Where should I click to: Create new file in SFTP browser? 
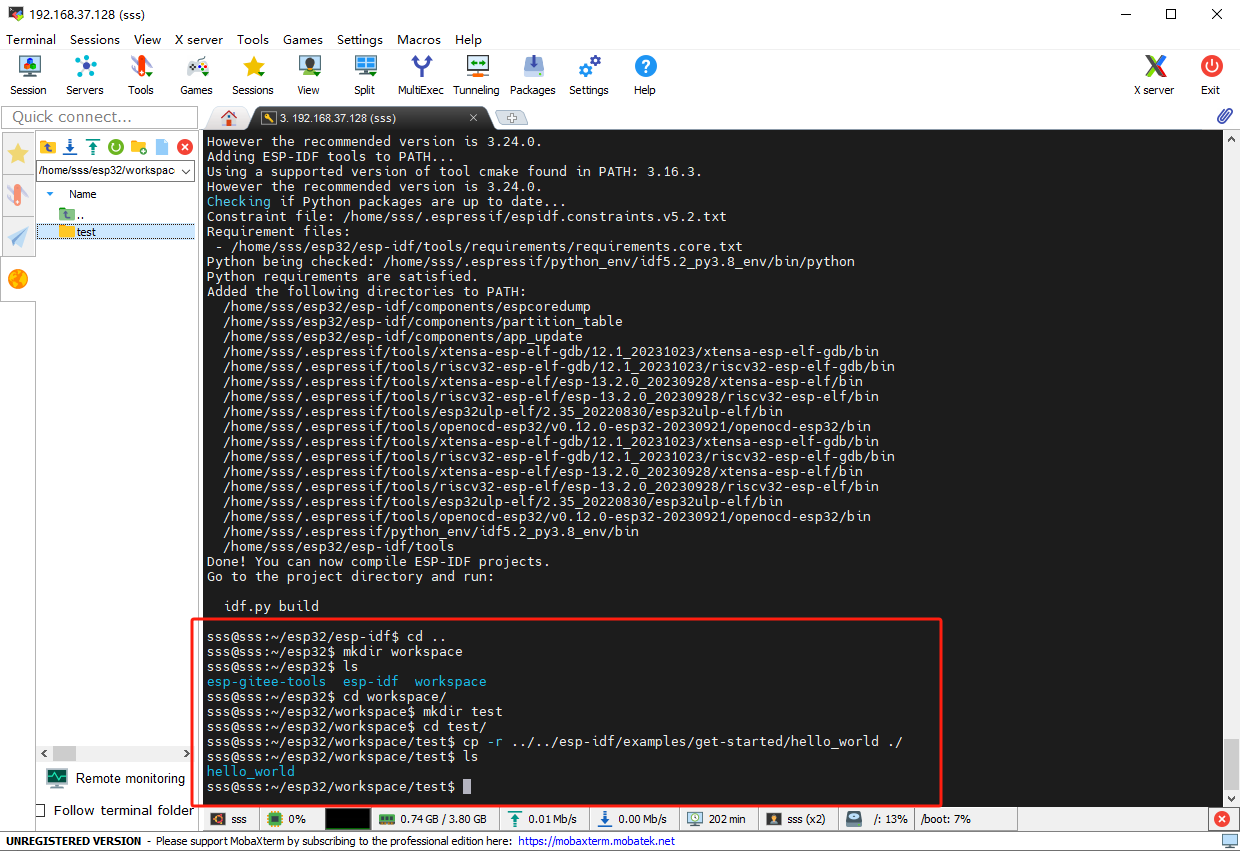coord(162,147)
